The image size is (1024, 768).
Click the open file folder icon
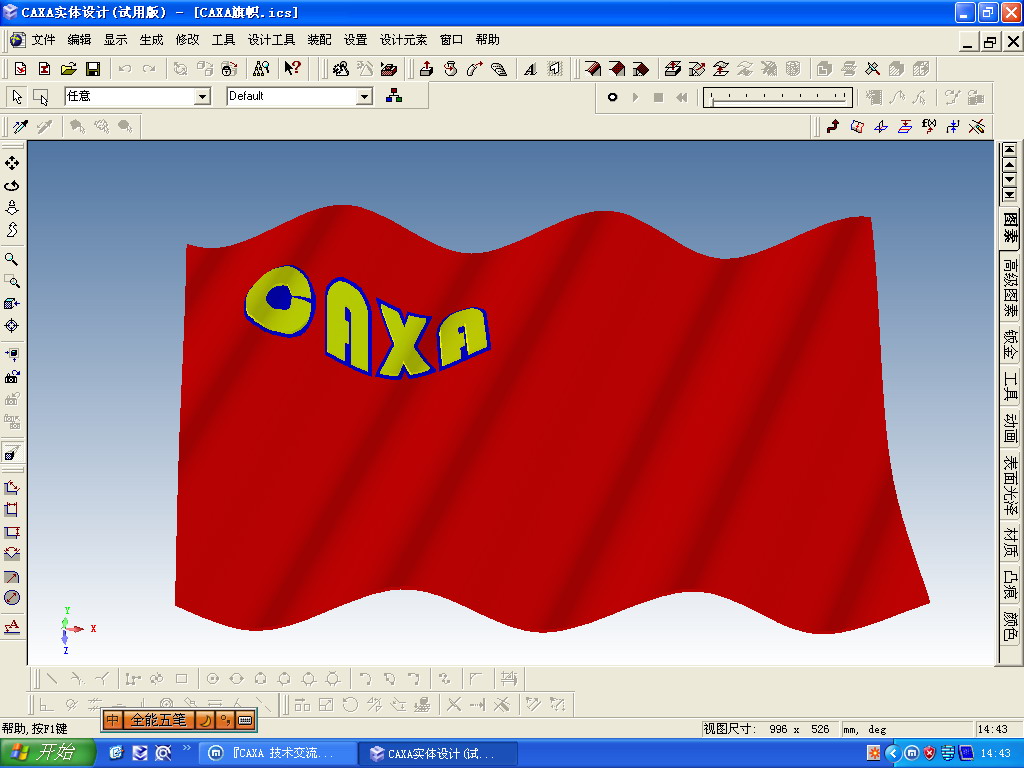69,69
